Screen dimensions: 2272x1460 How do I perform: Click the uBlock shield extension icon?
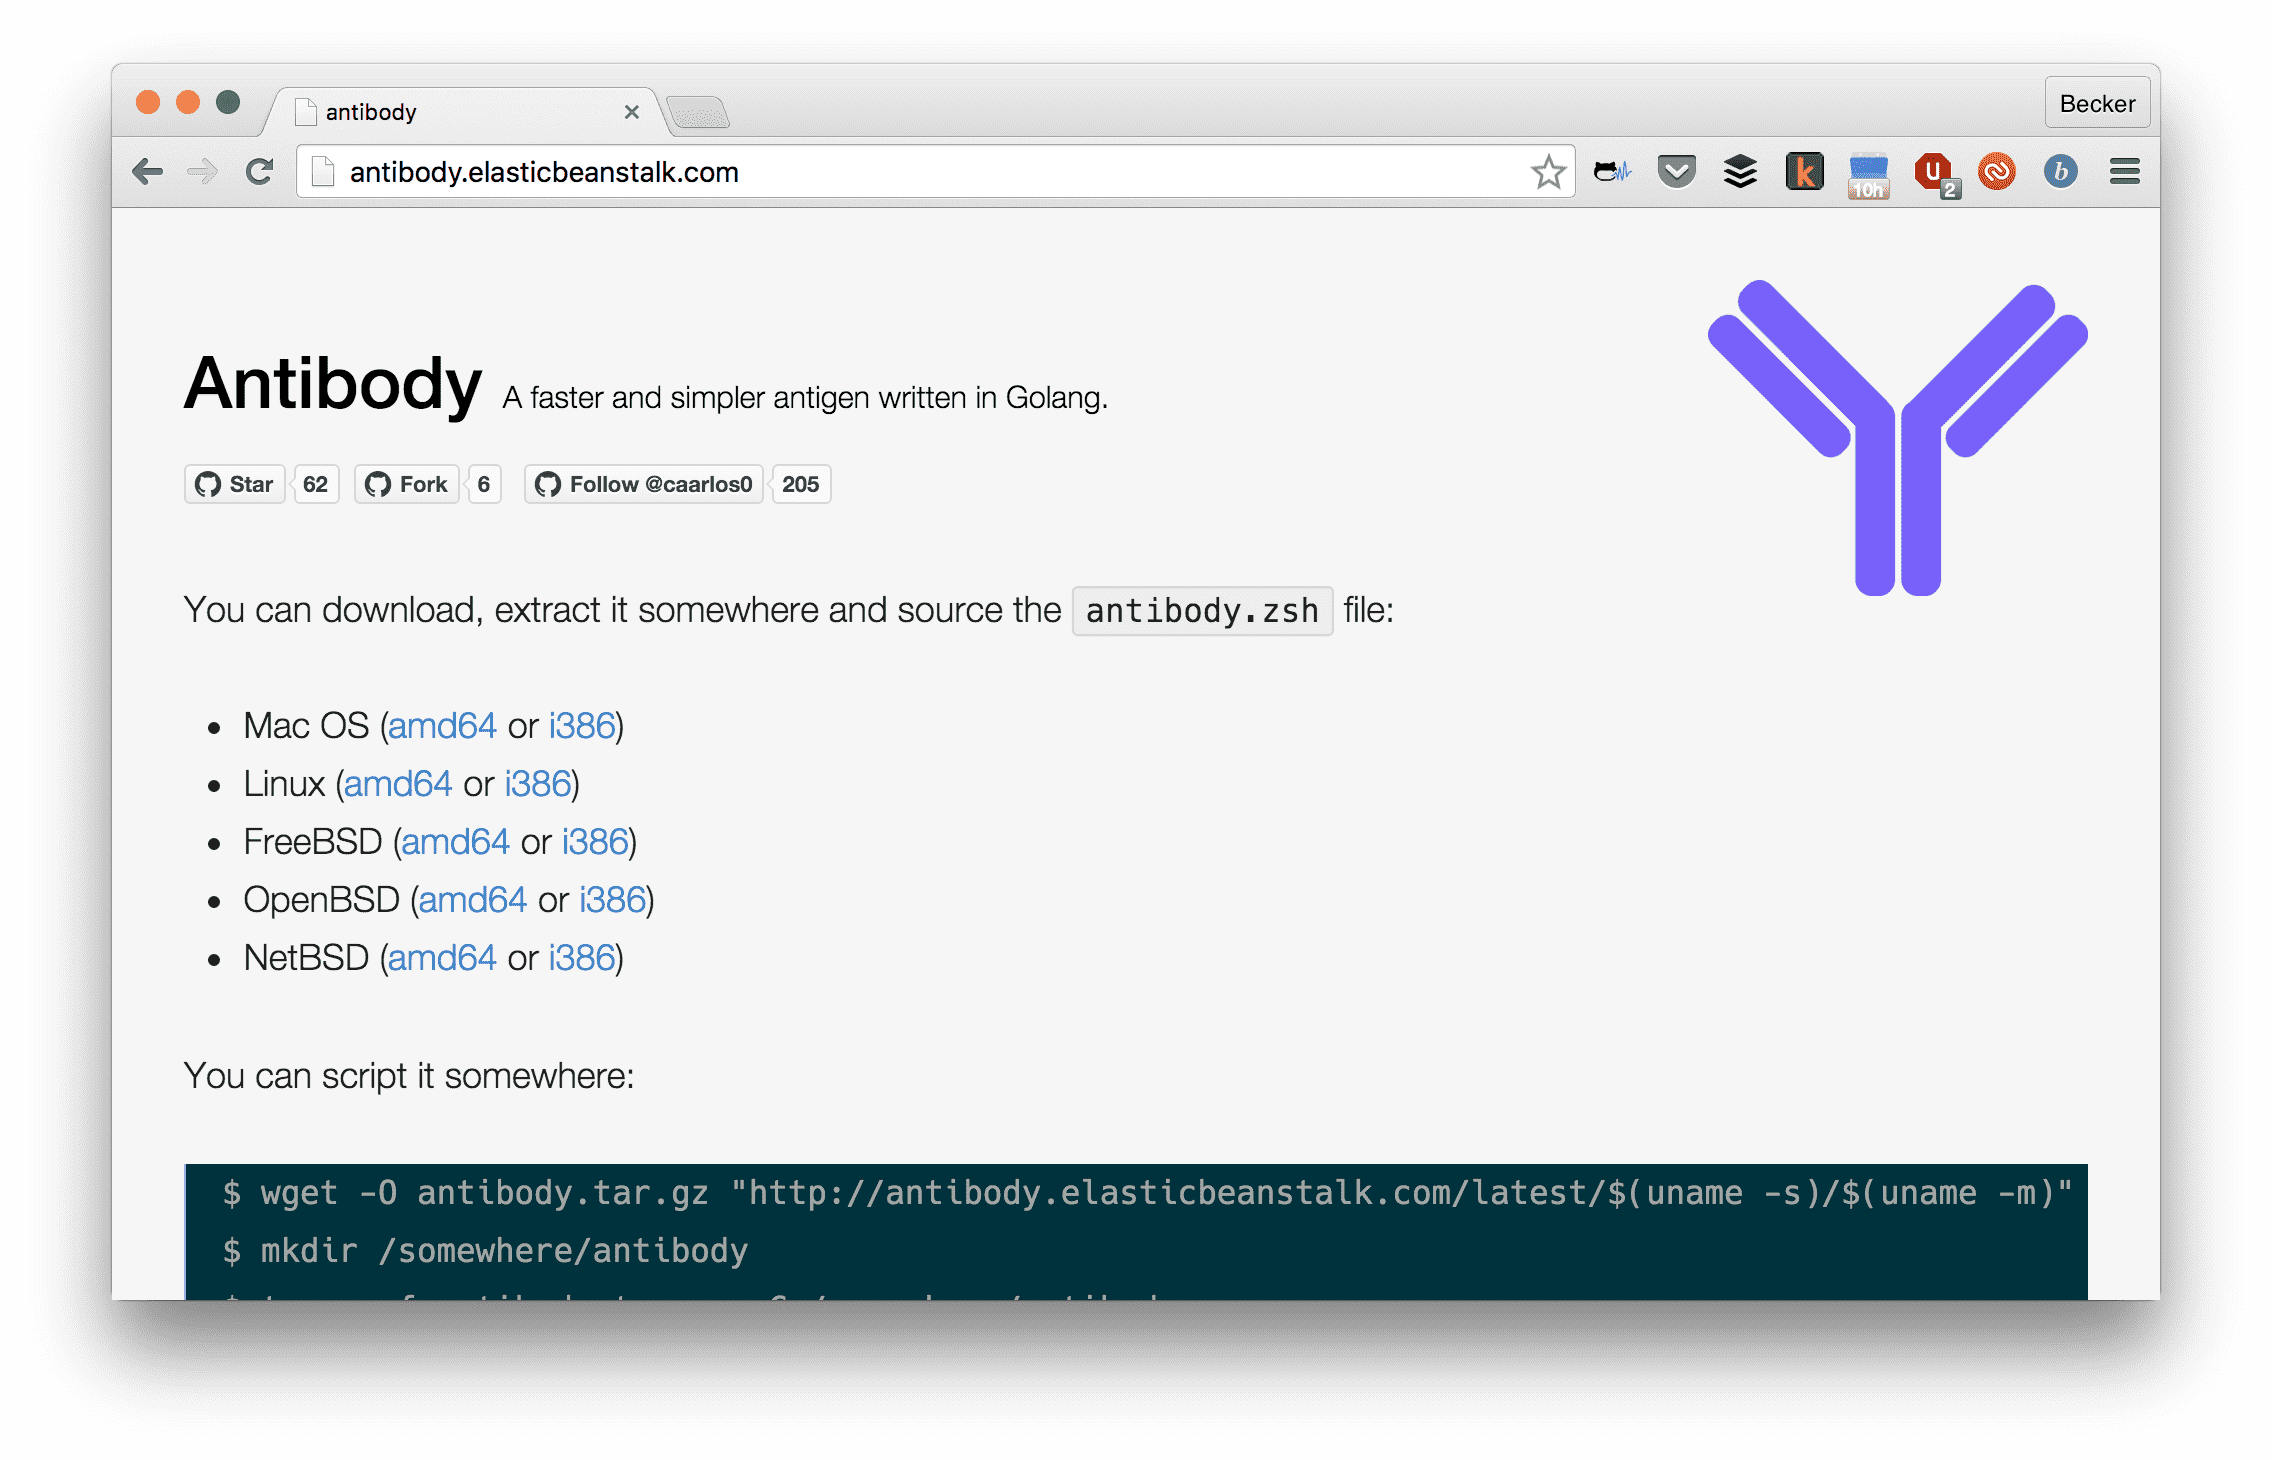click(x=1934, y=172)
